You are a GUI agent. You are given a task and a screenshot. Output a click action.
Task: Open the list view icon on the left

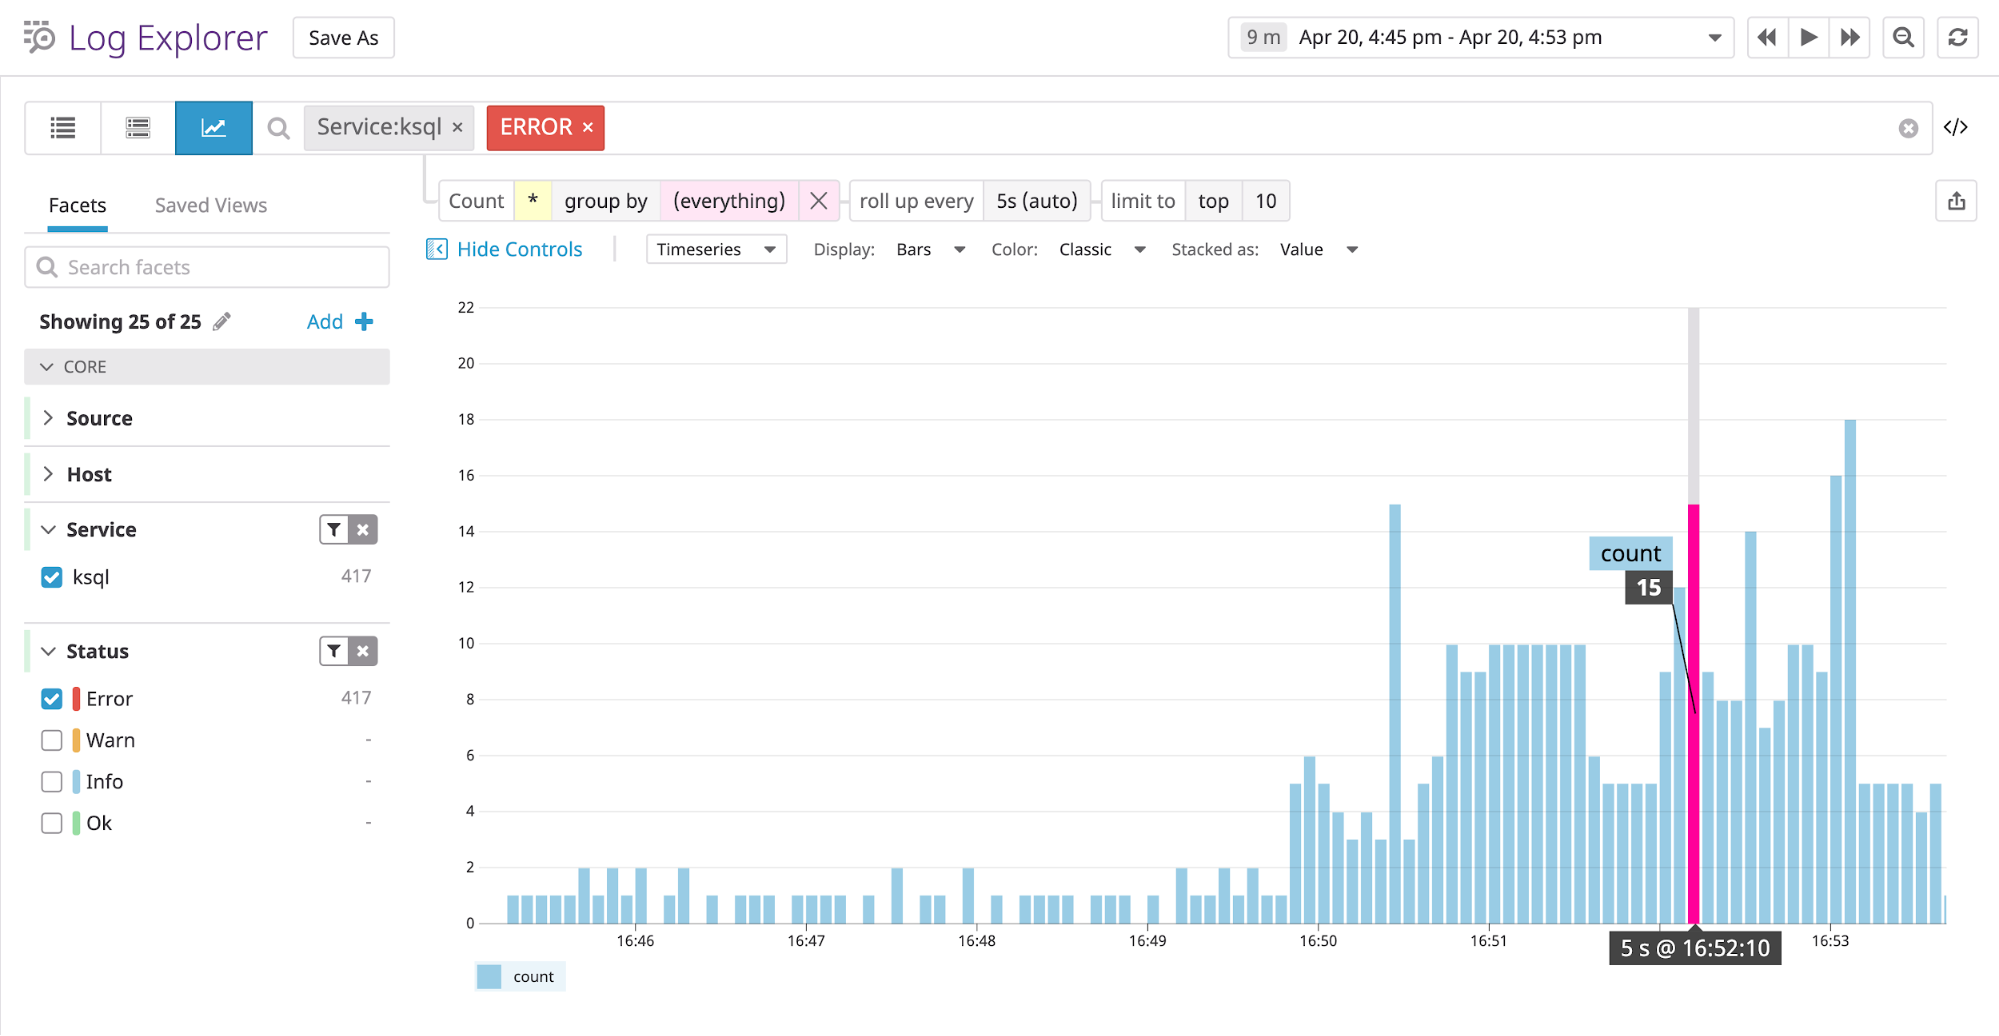62,128
